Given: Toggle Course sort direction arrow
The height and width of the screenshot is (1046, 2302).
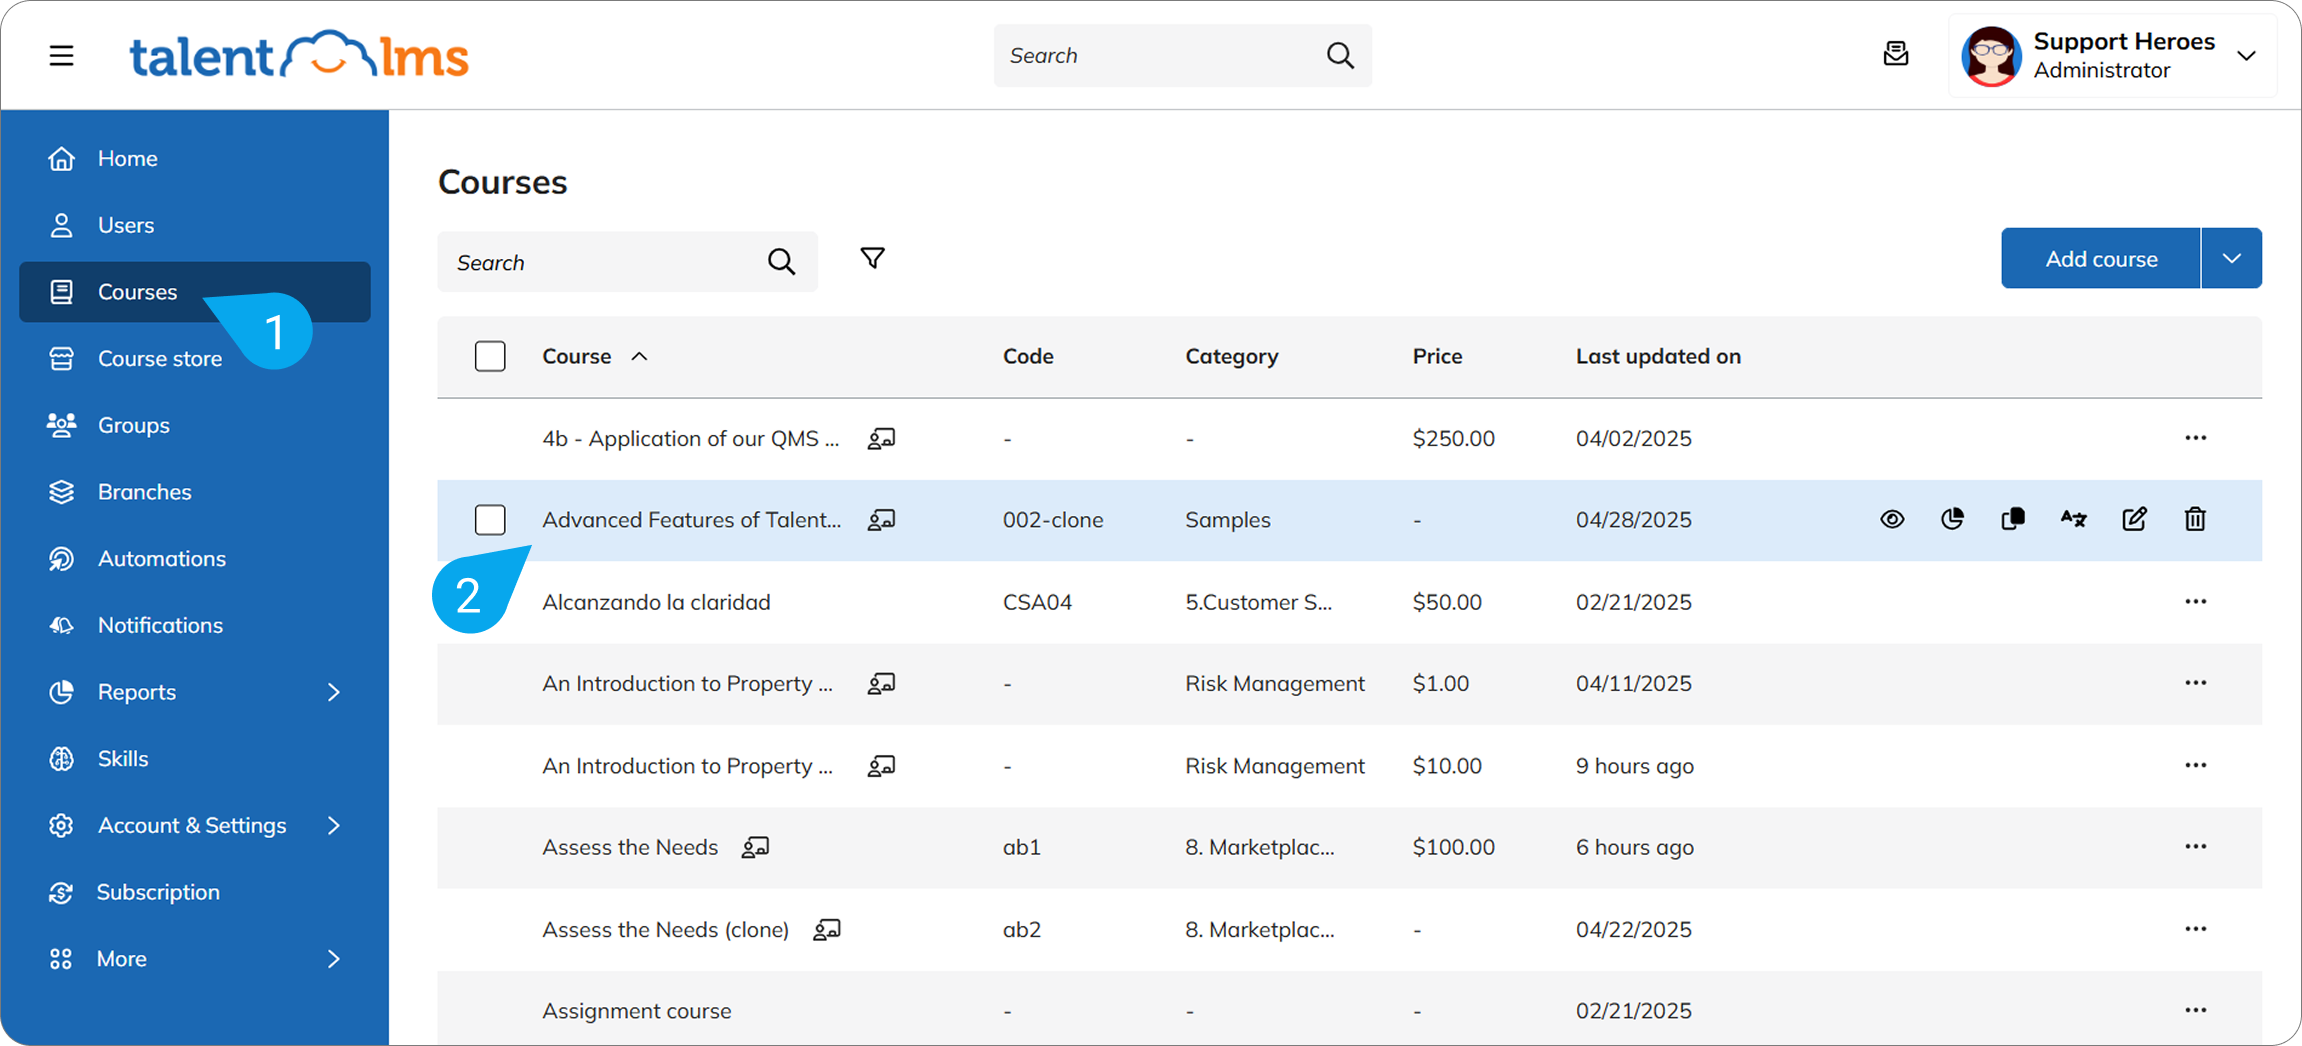Looking at the screenshot, I should pos(640,356).
